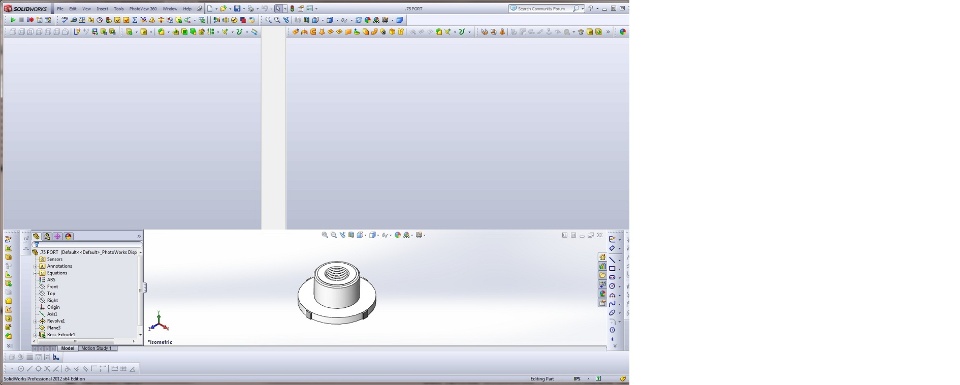
Task: Expand the Revolve1 feature node
Action: click(36, 321)
